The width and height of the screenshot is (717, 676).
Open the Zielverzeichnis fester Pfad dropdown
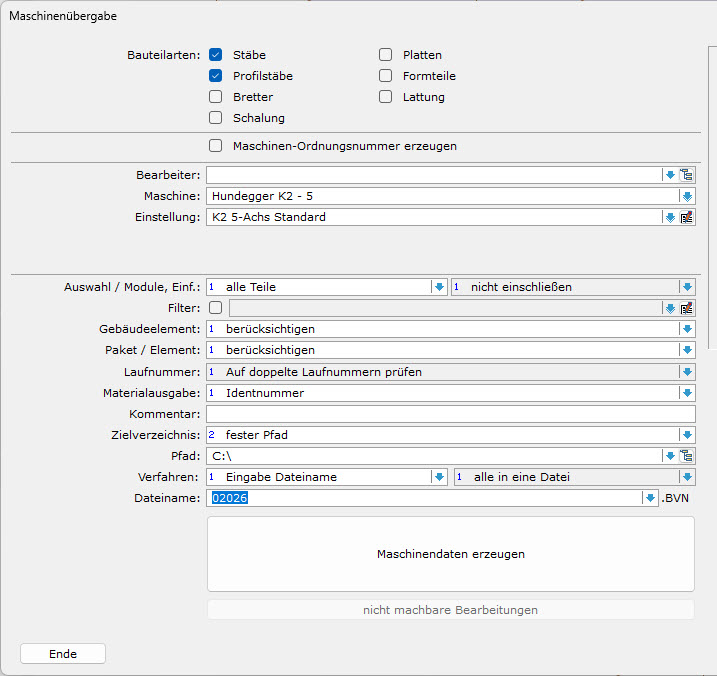coord(687,435)
